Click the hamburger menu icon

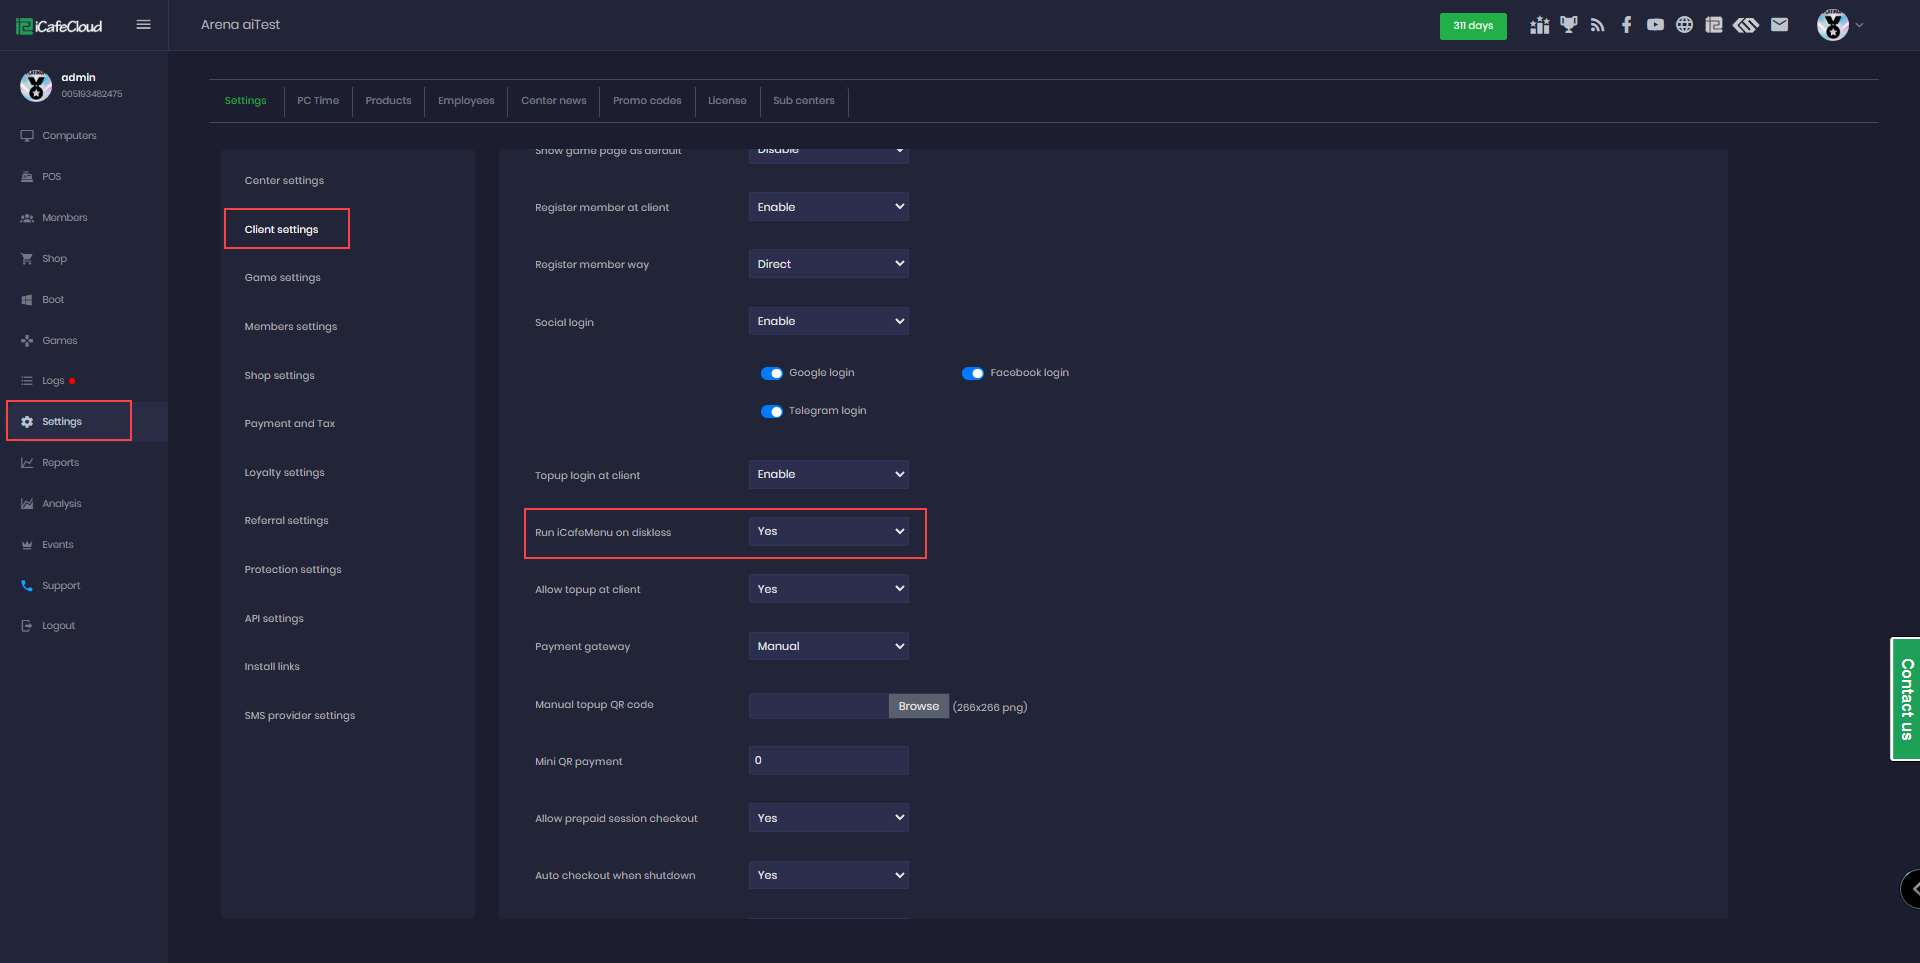tap(143, 25)
